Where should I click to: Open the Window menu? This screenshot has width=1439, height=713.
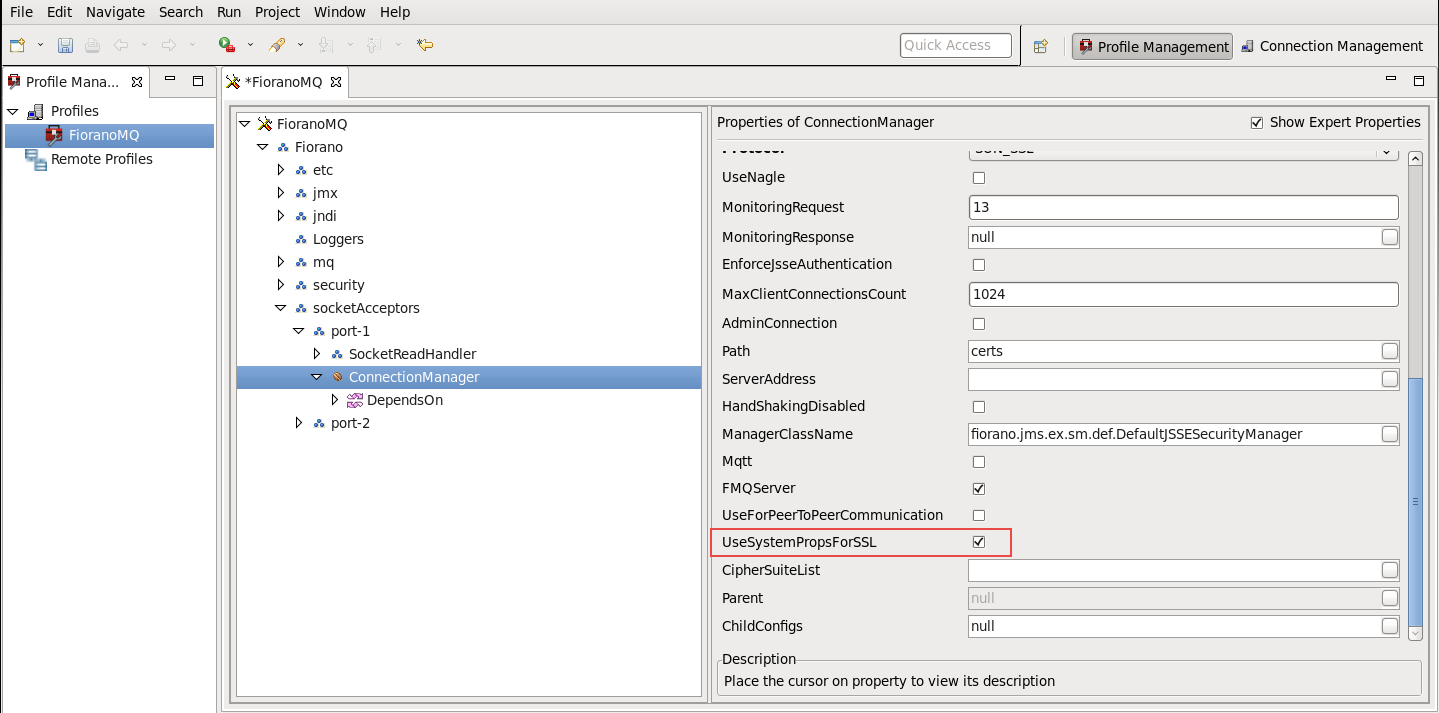tap(340, 12)
